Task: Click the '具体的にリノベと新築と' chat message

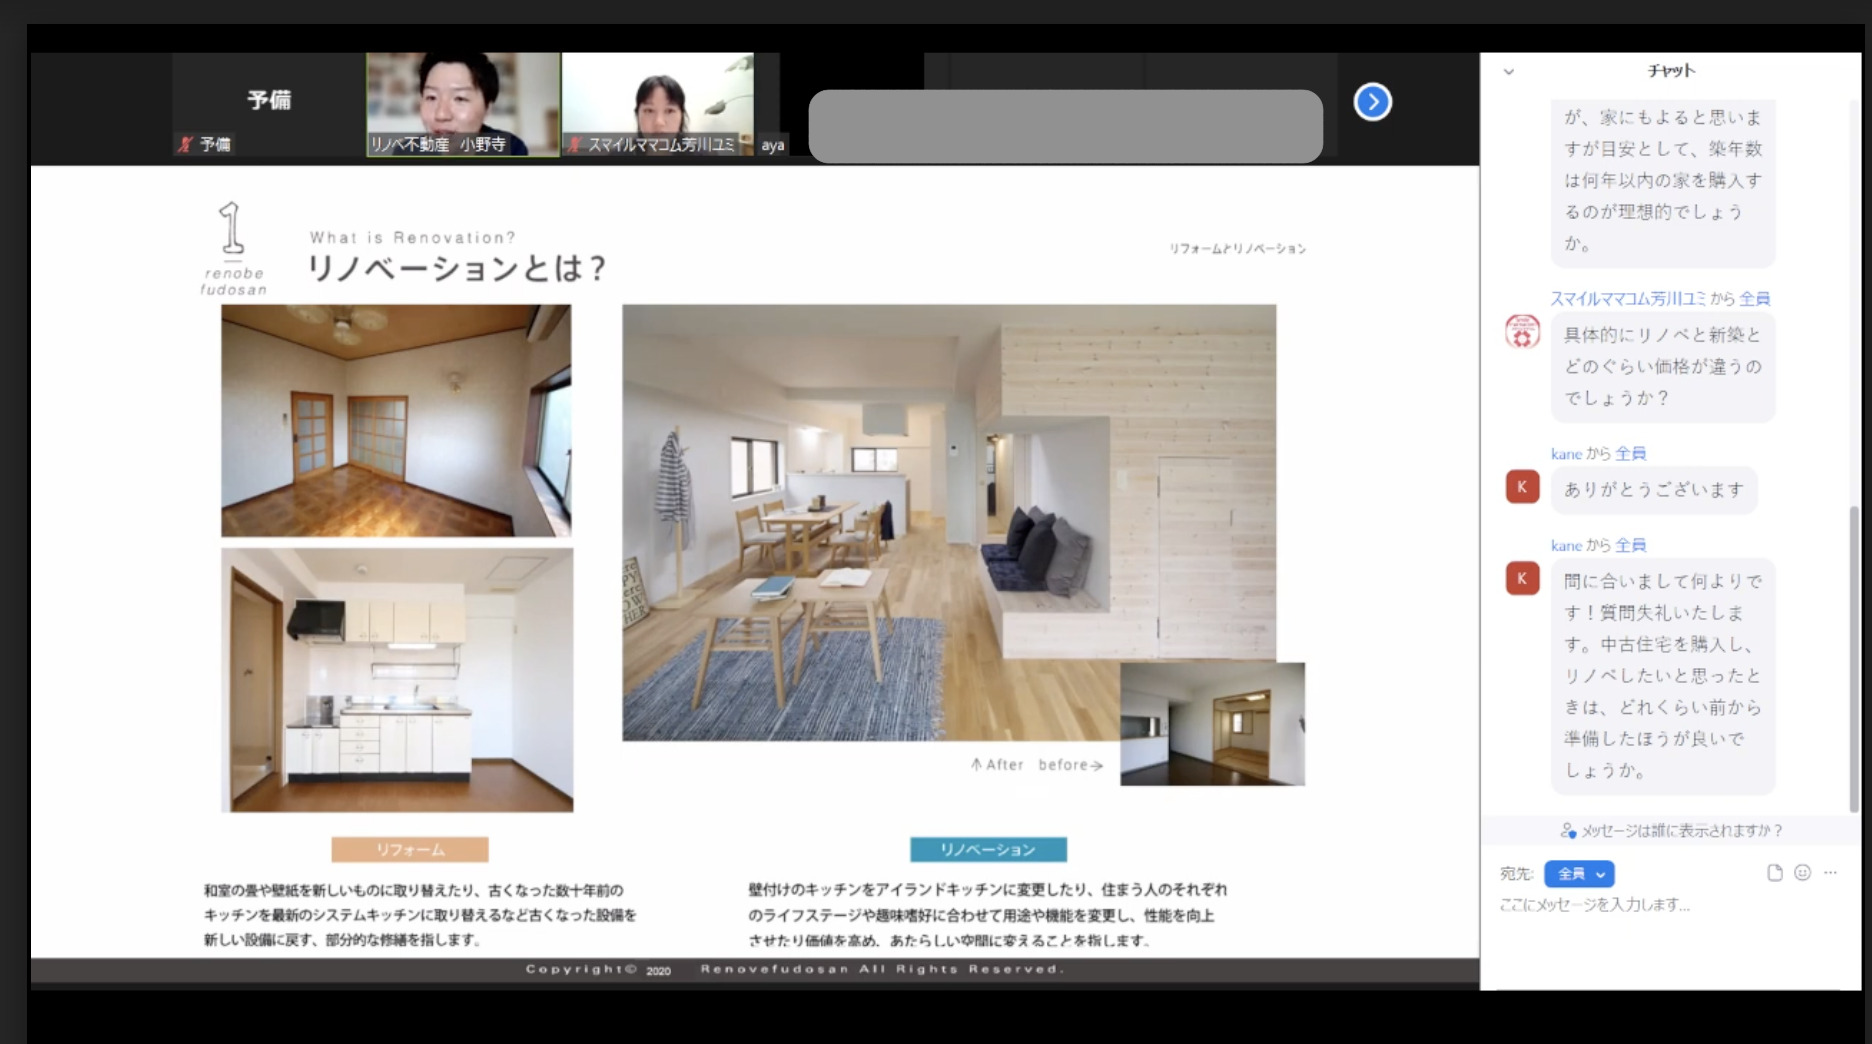Action: tap(1663, 367)
